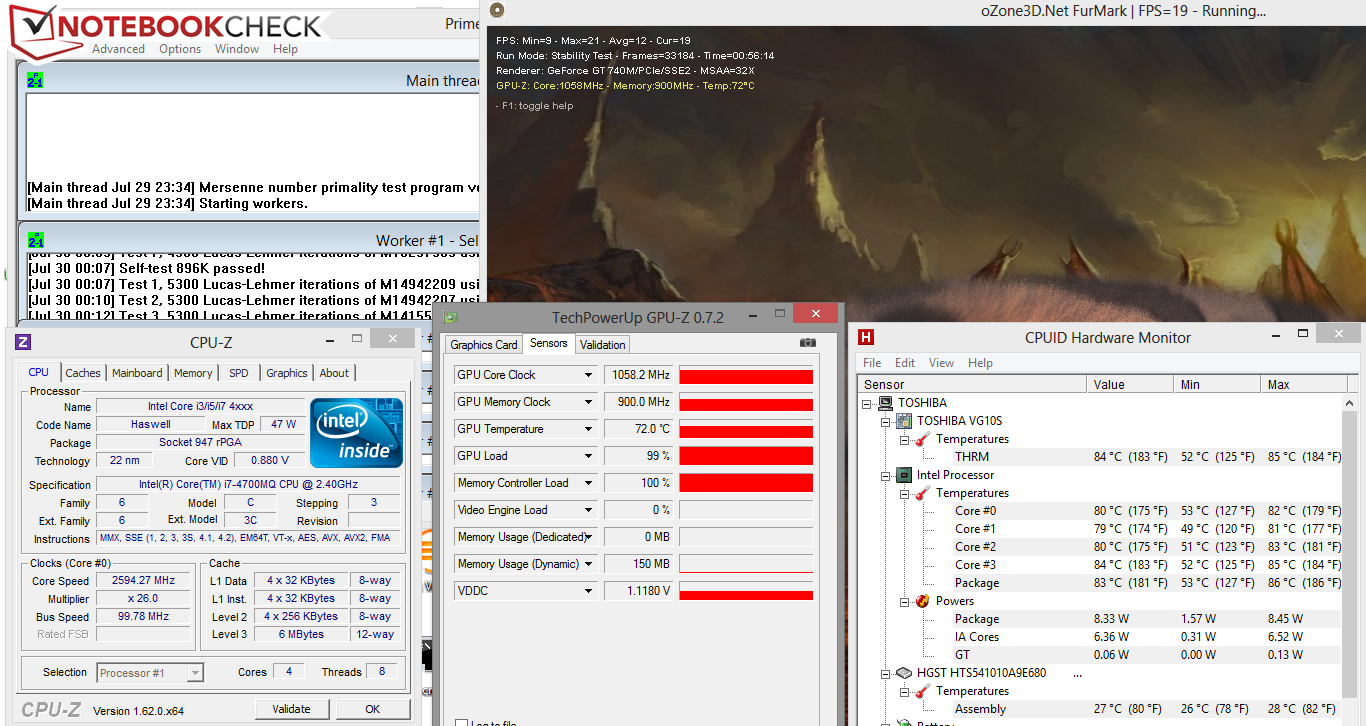Open the Validation tab in GPU-Z
Viewport: 1366px width, 726px height.
point(603,345)
